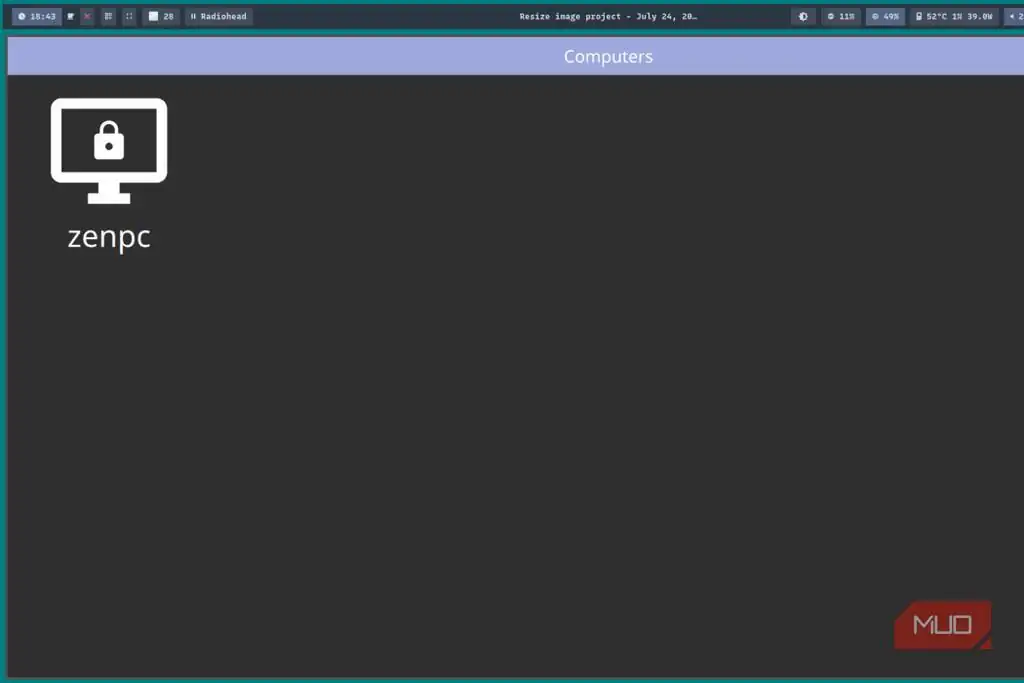This screenshot has width=1024, height=683.
Task: Click the 11% status module
Action: click(840, 16)
